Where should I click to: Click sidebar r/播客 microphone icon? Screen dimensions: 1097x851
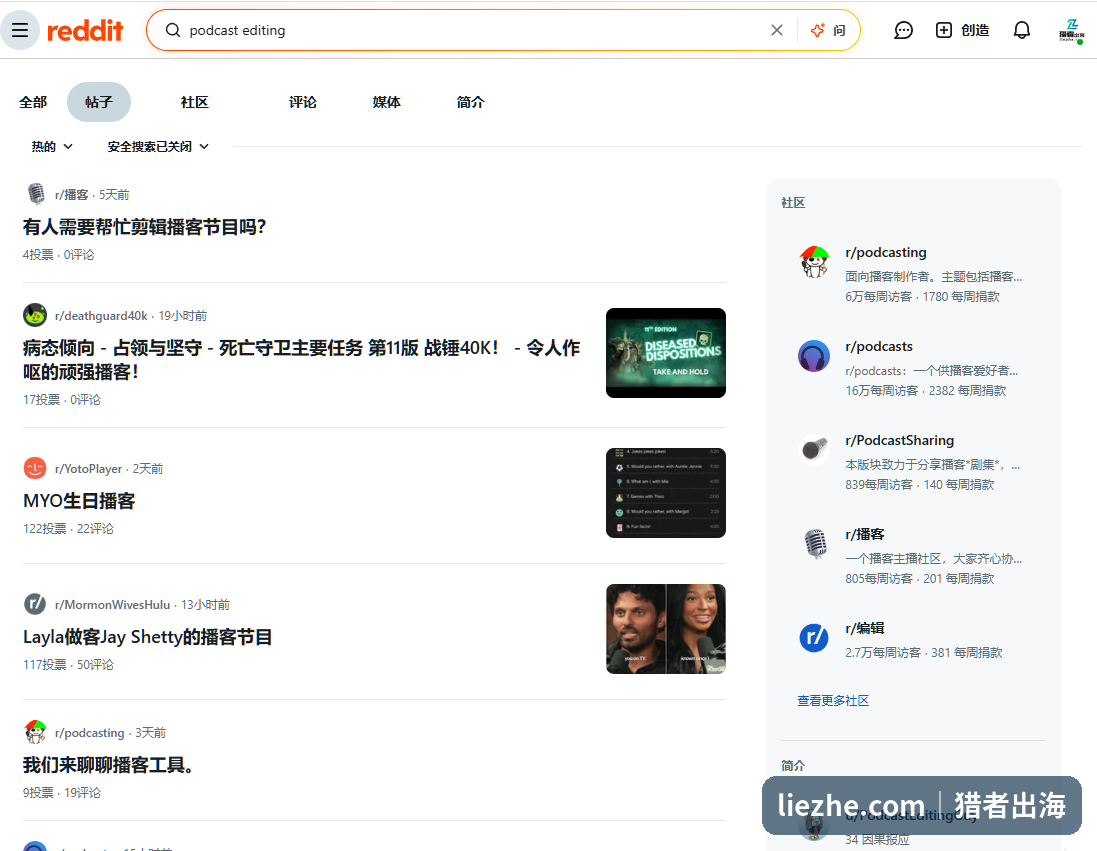pyautogui.click(x=814, y=544)
